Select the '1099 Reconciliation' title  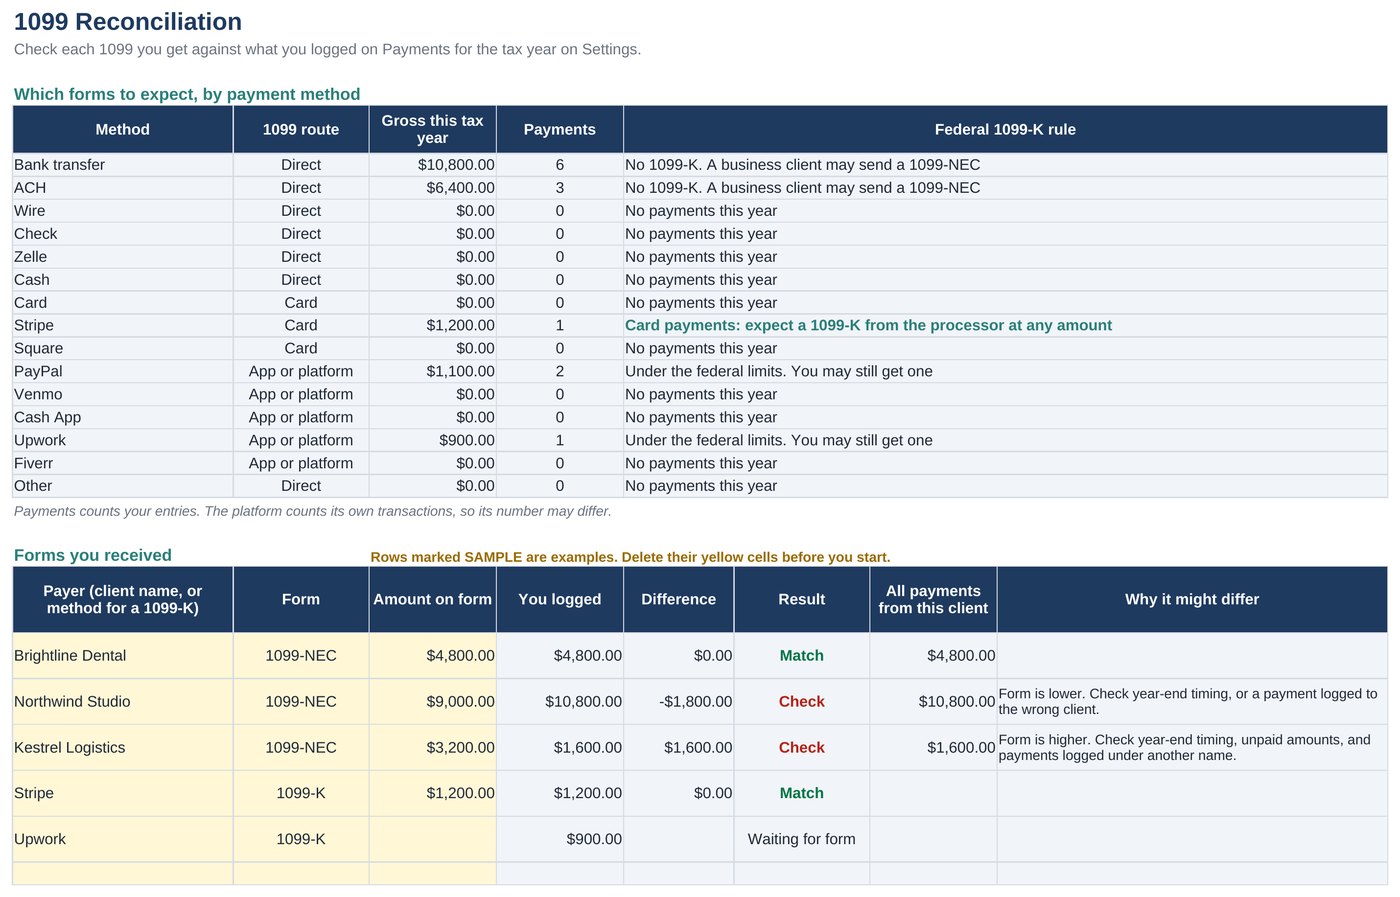(128, 22)
